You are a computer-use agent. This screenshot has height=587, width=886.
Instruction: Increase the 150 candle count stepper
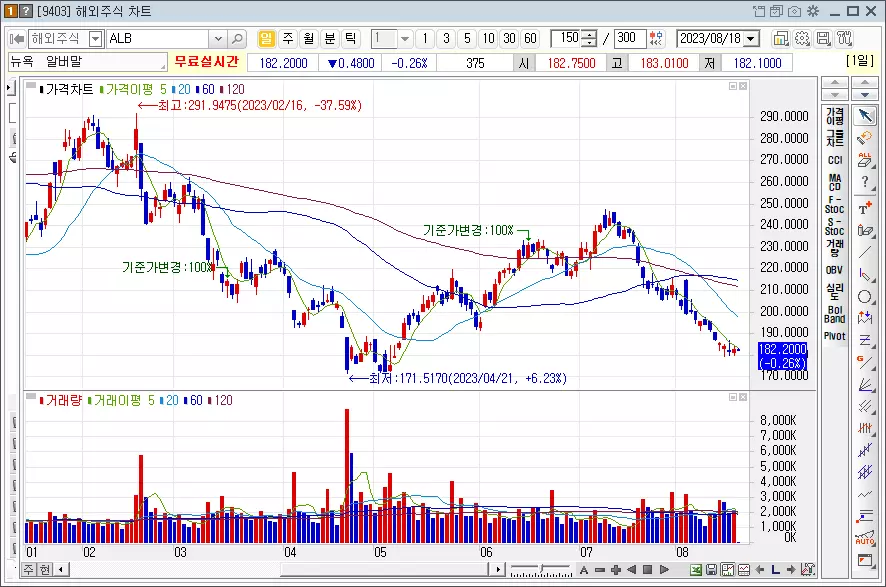tap(589, 35)
